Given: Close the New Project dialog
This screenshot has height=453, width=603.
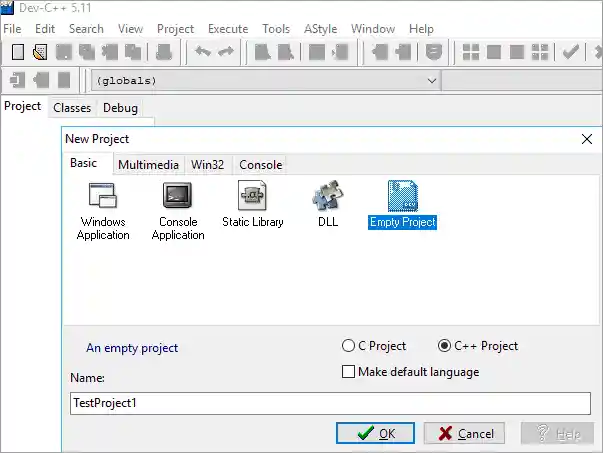Looking at the screenshot, I should (587, 139).
